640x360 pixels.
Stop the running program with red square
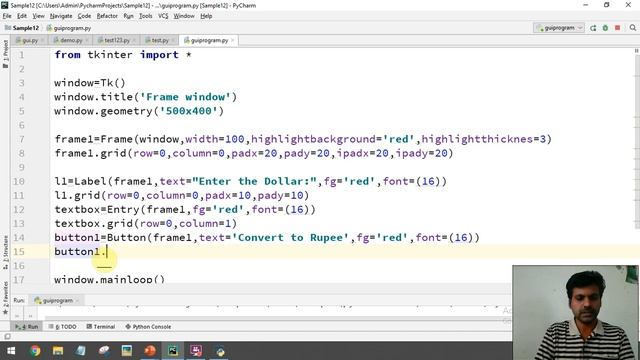pyautogui.click(x=618, y=28)
